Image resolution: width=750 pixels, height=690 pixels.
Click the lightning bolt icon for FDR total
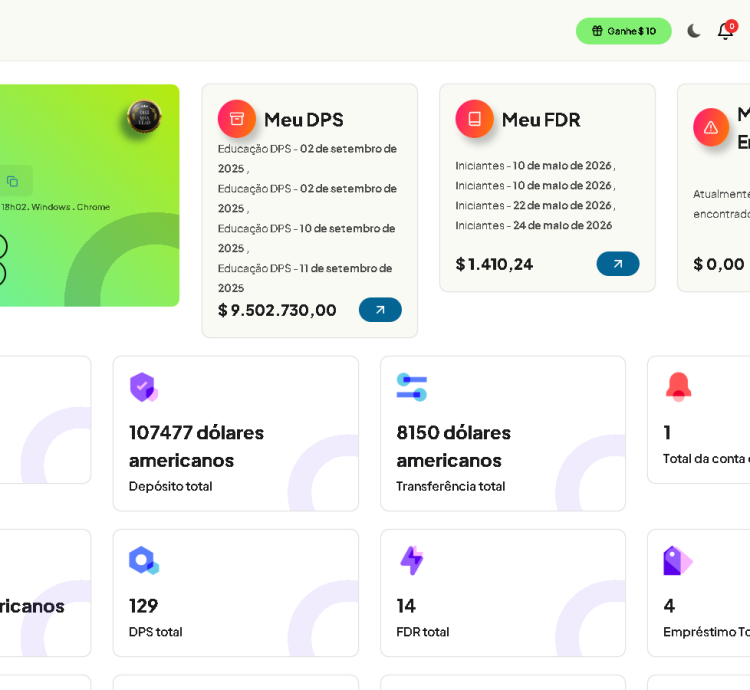pyautogui.click(x=412, y=560)
